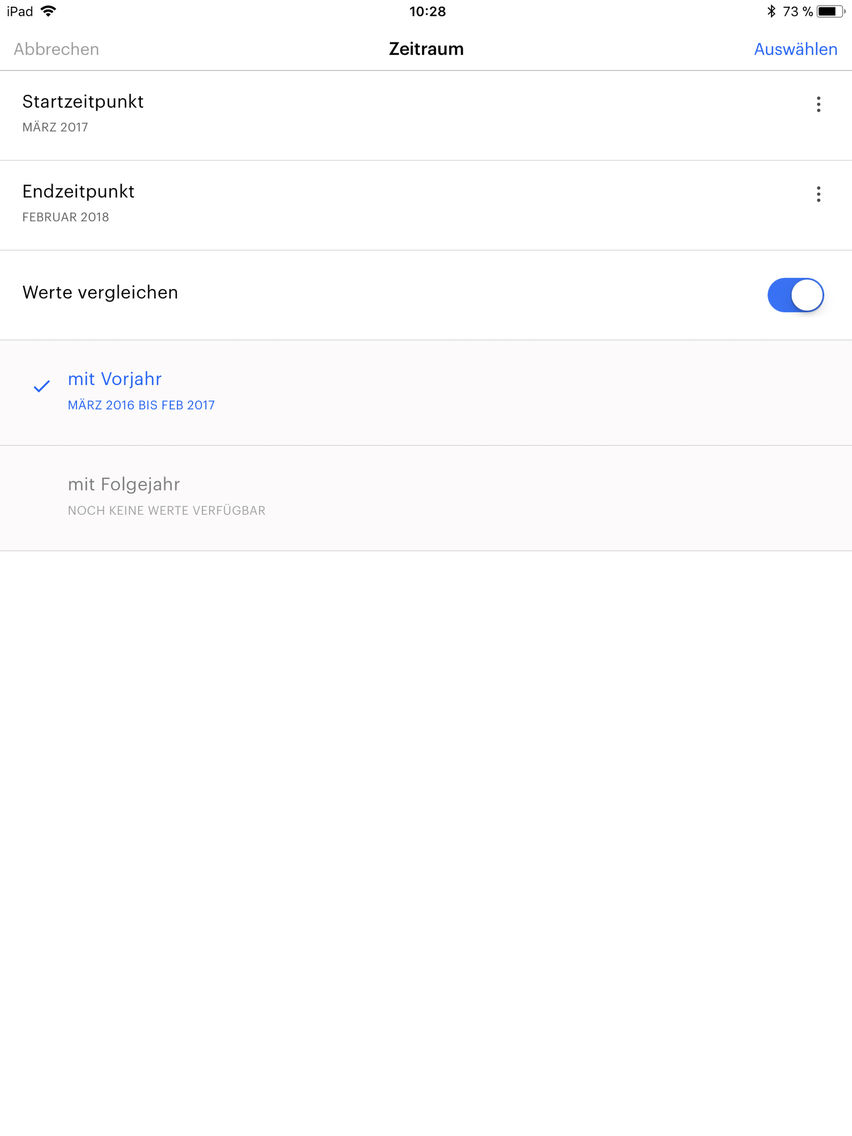Screen dimensions: 852x1136
Task: Tap the blue checkmark beside mit Vorjahr
Action: tap(42, 386)
